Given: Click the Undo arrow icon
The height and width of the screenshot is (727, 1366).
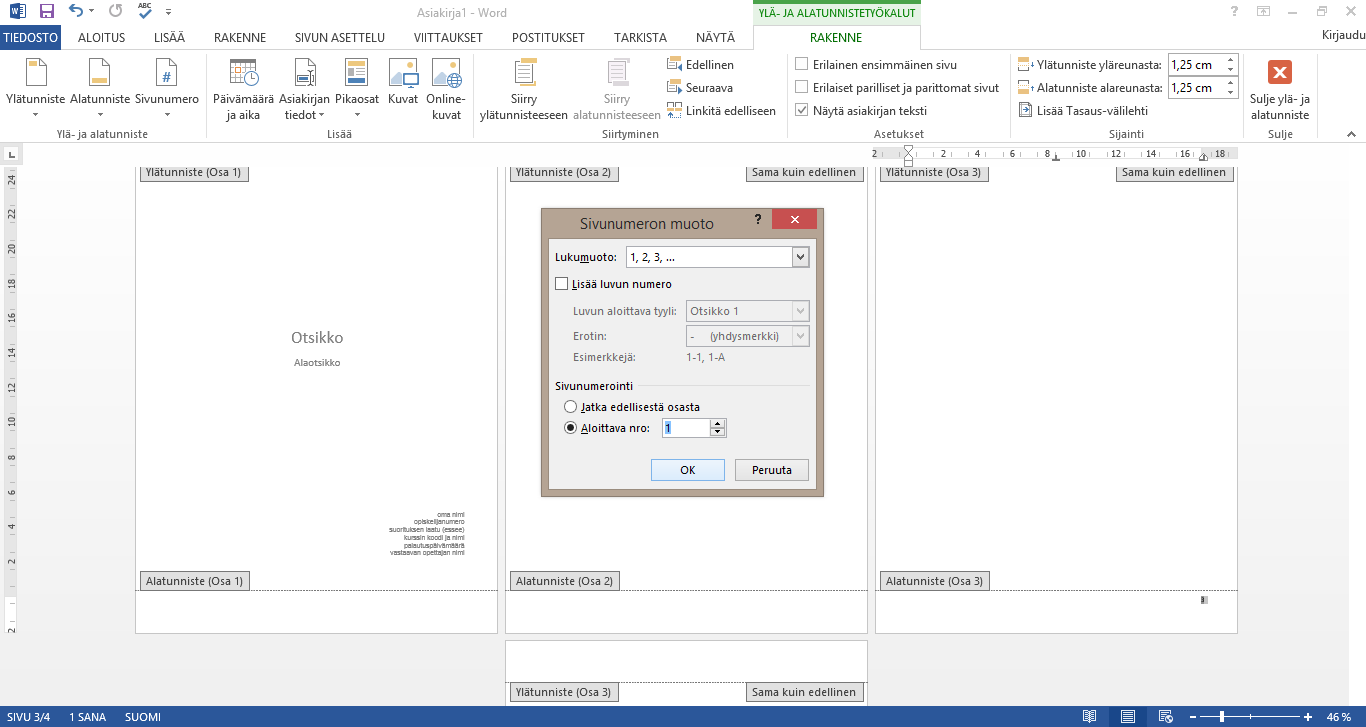Looking at the screenshot, I should pos(76,12).
